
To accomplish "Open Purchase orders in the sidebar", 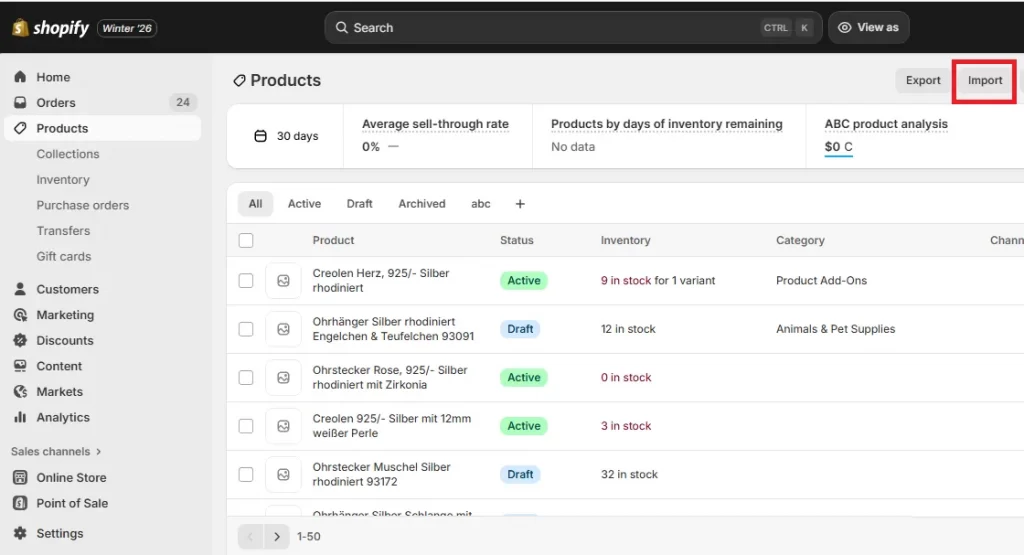I will pos(83,205).
